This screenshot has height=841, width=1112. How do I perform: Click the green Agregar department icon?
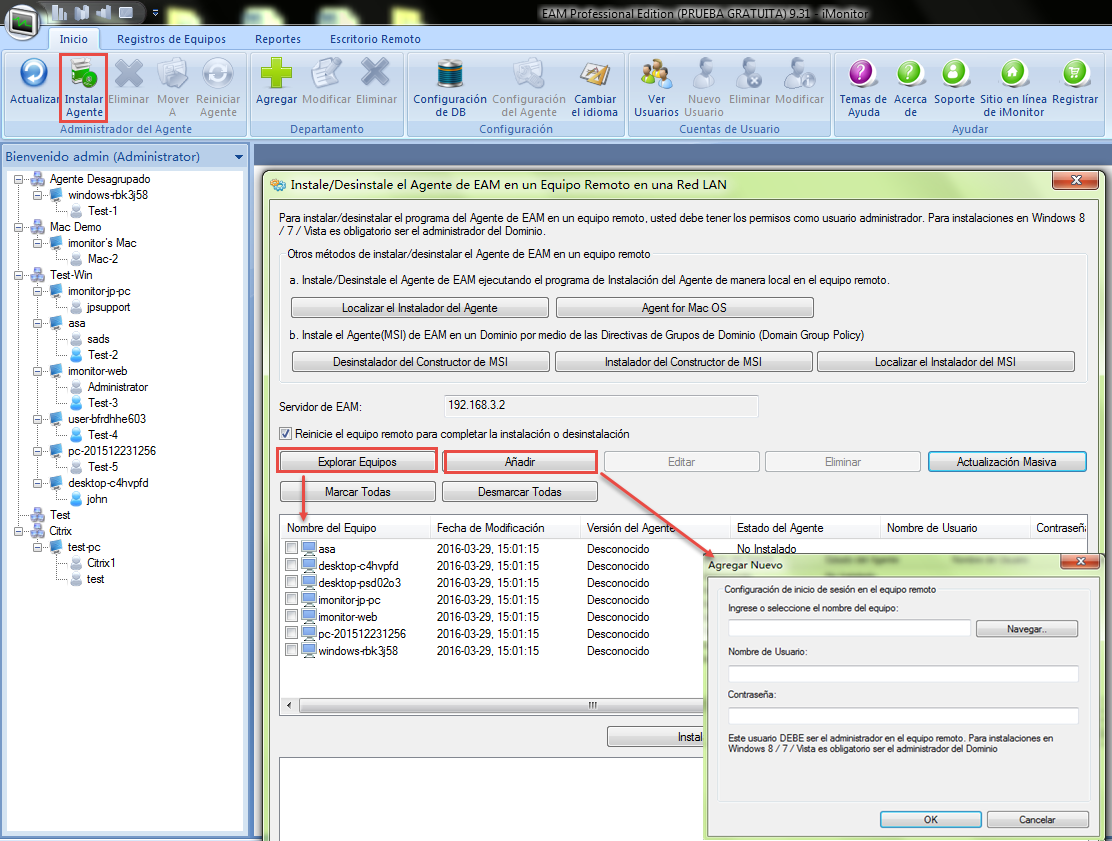[x=276, y=75]
